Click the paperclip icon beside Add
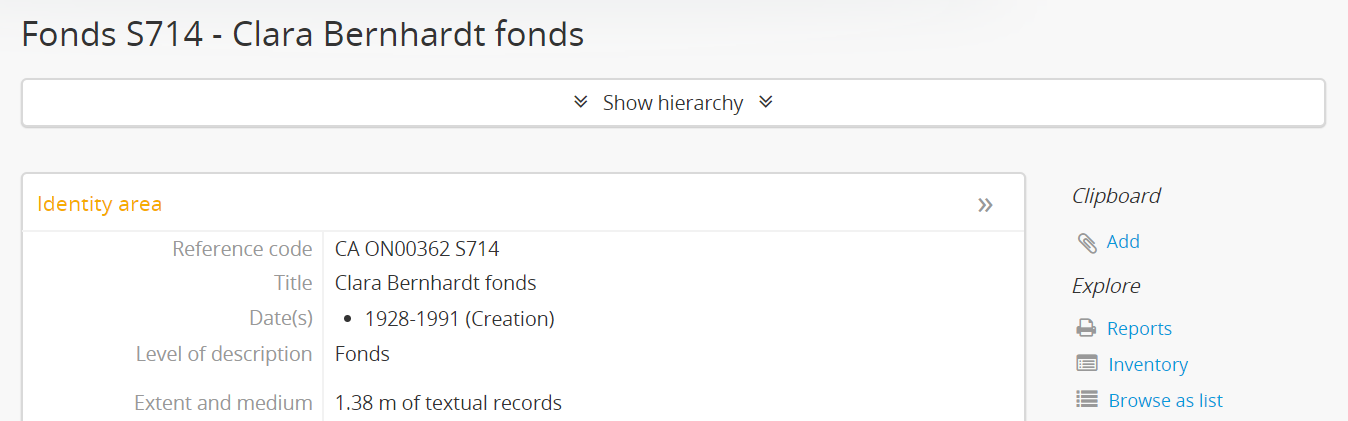This screenshot has width=1348, height=421. click(x=1087, y=242)
